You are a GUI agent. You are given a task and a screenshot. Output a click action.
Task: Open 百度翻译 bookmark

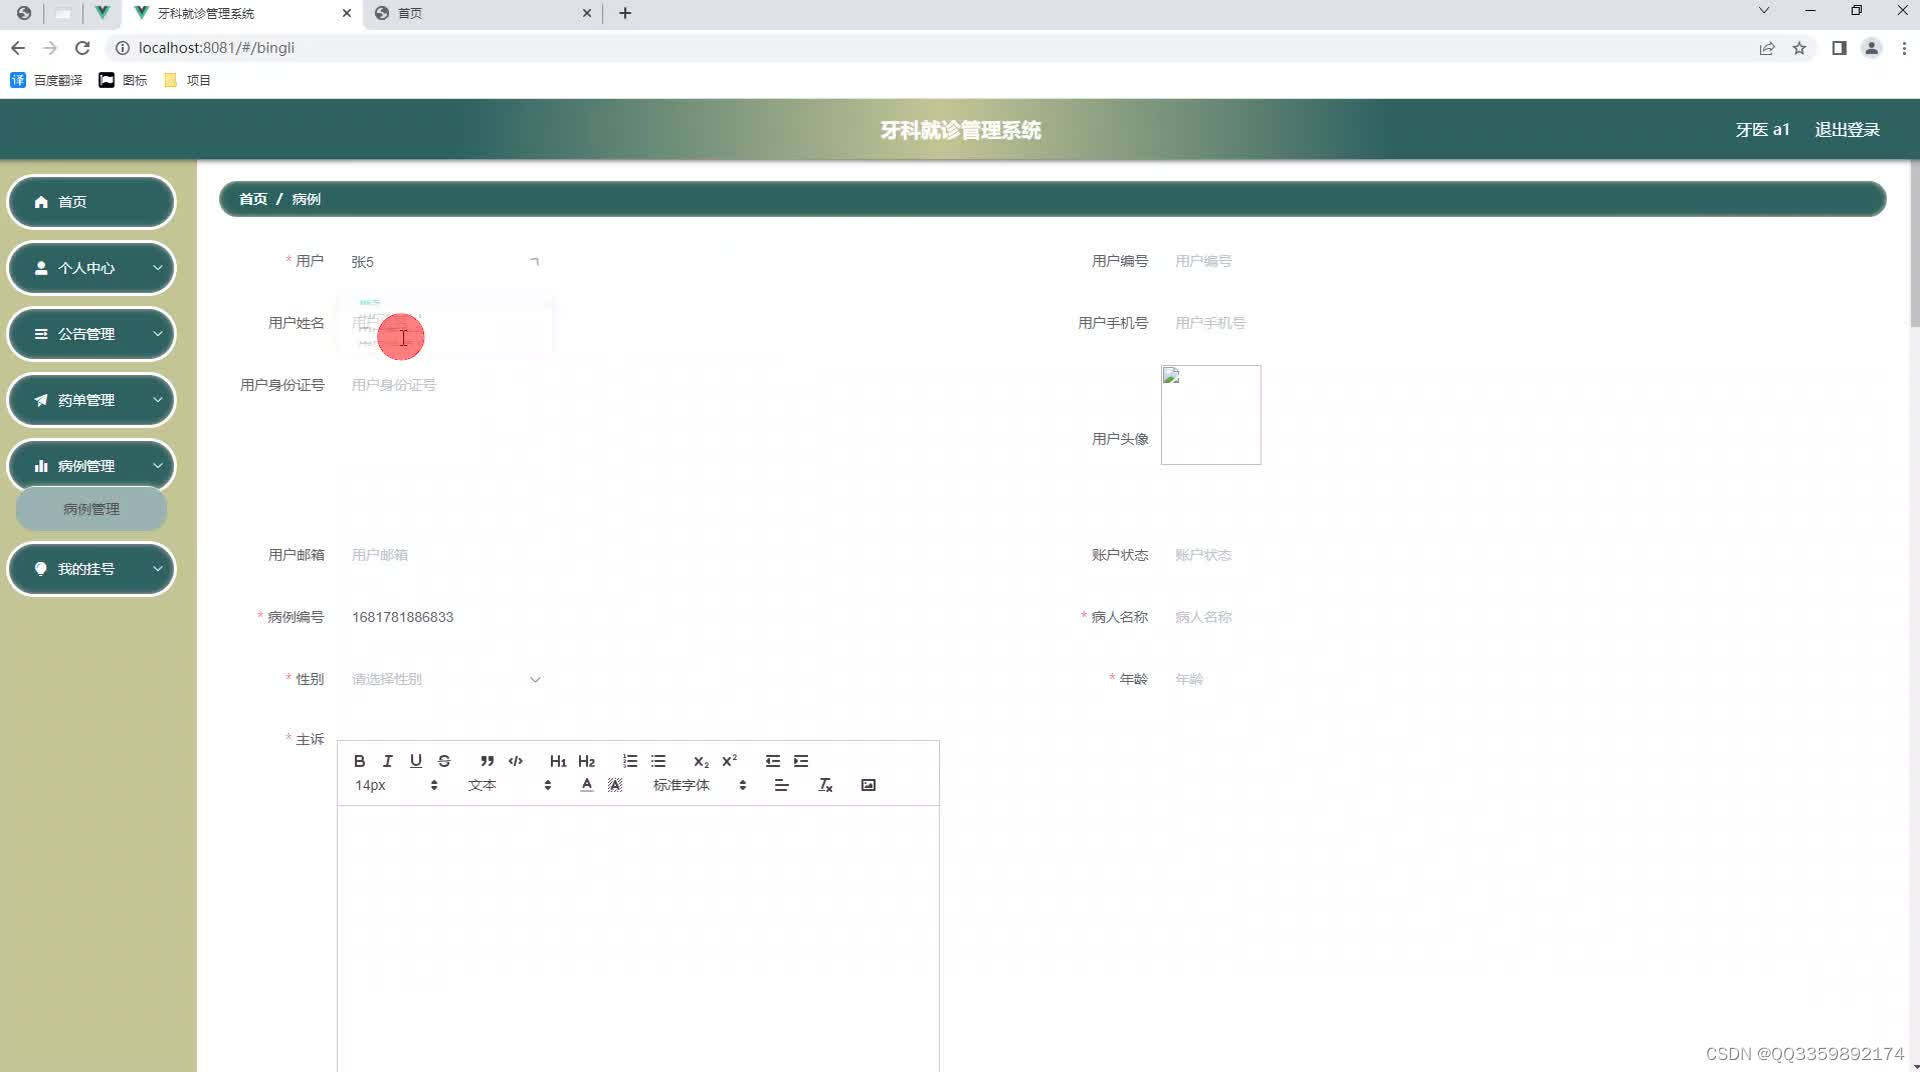46,80
